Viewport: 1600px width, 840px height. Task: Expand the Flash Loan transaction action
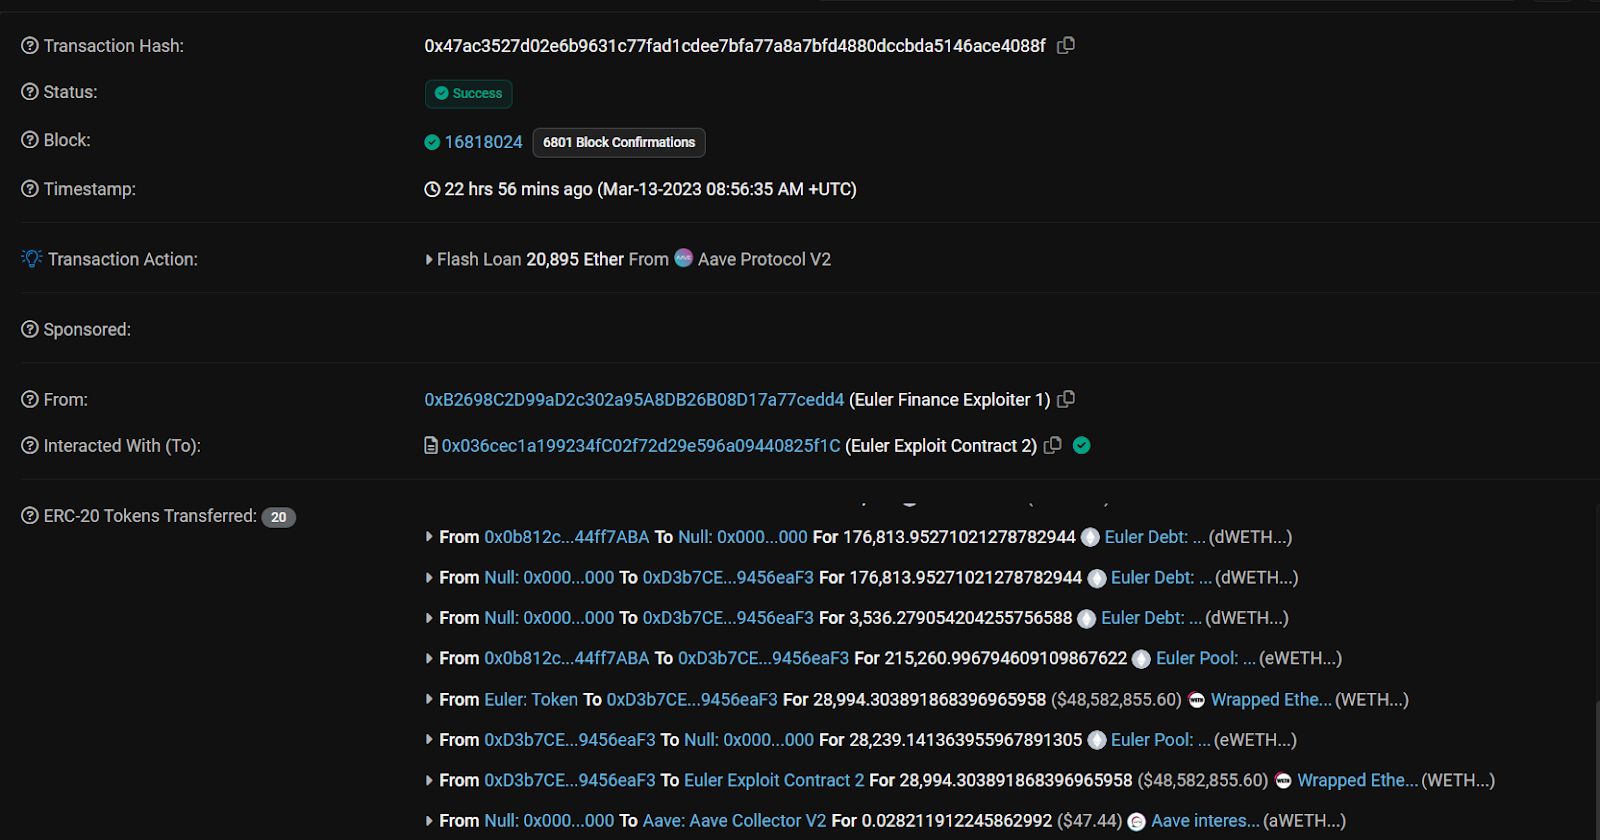coord(429,260)
